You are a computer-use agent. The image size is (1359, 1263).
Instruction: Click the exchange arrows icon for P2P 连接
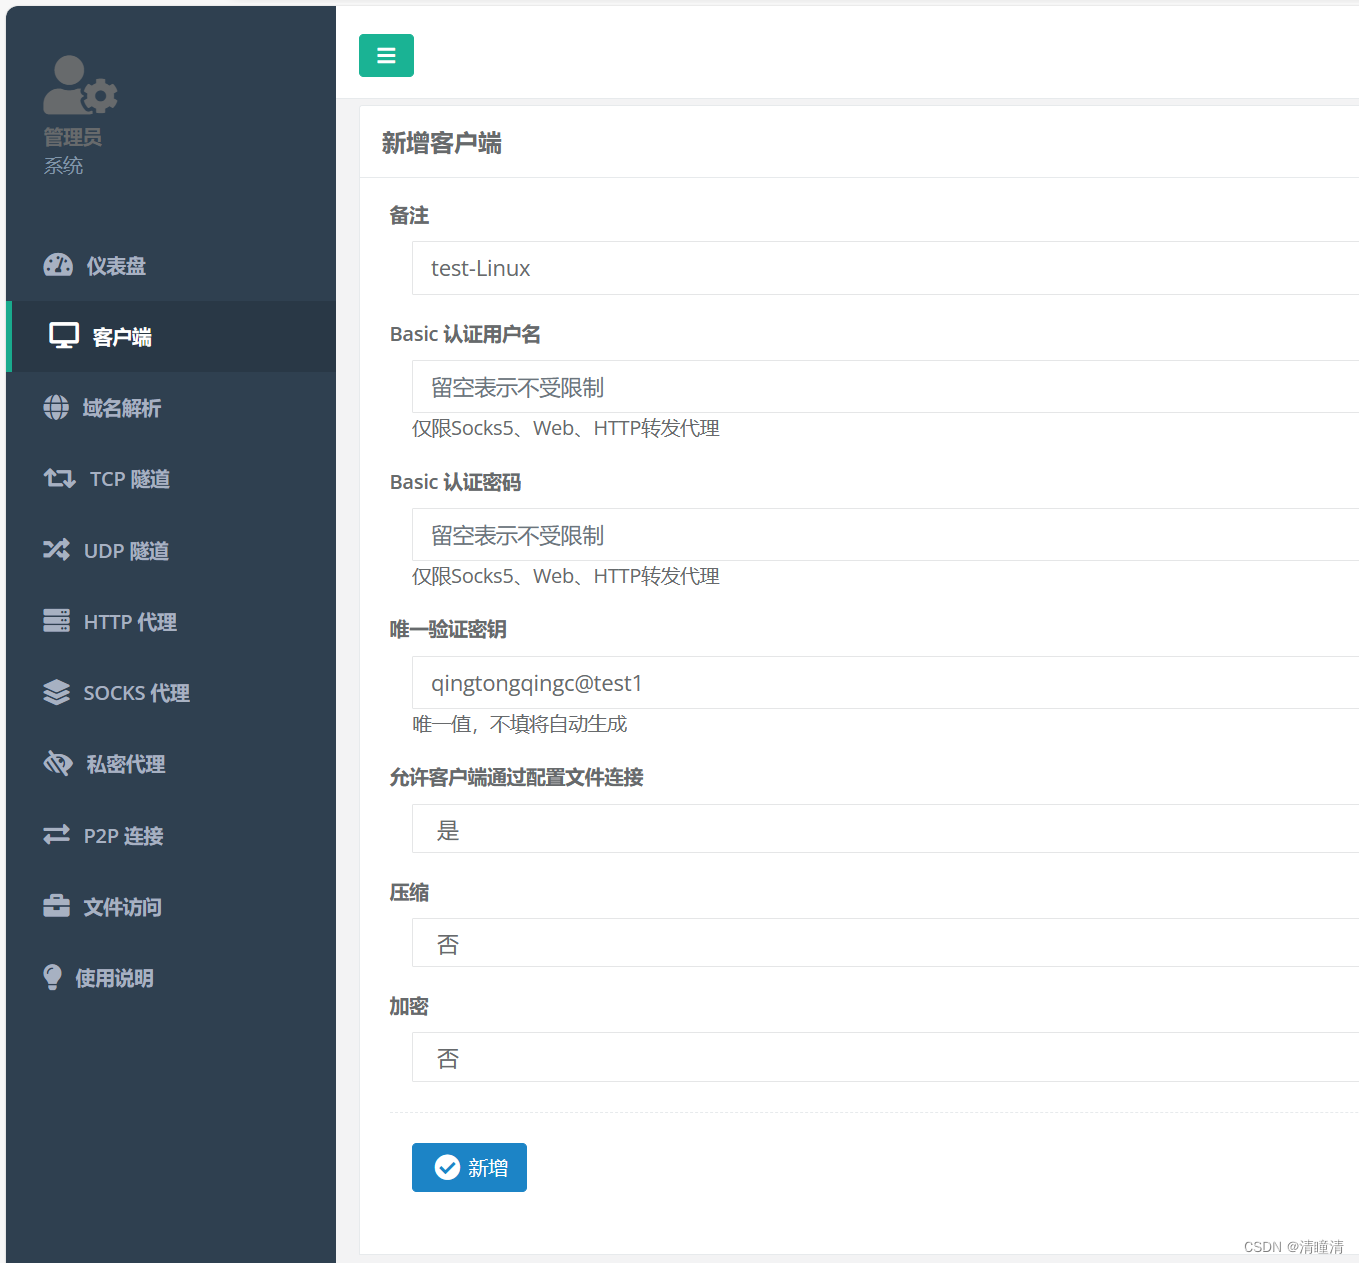(56, 834)
